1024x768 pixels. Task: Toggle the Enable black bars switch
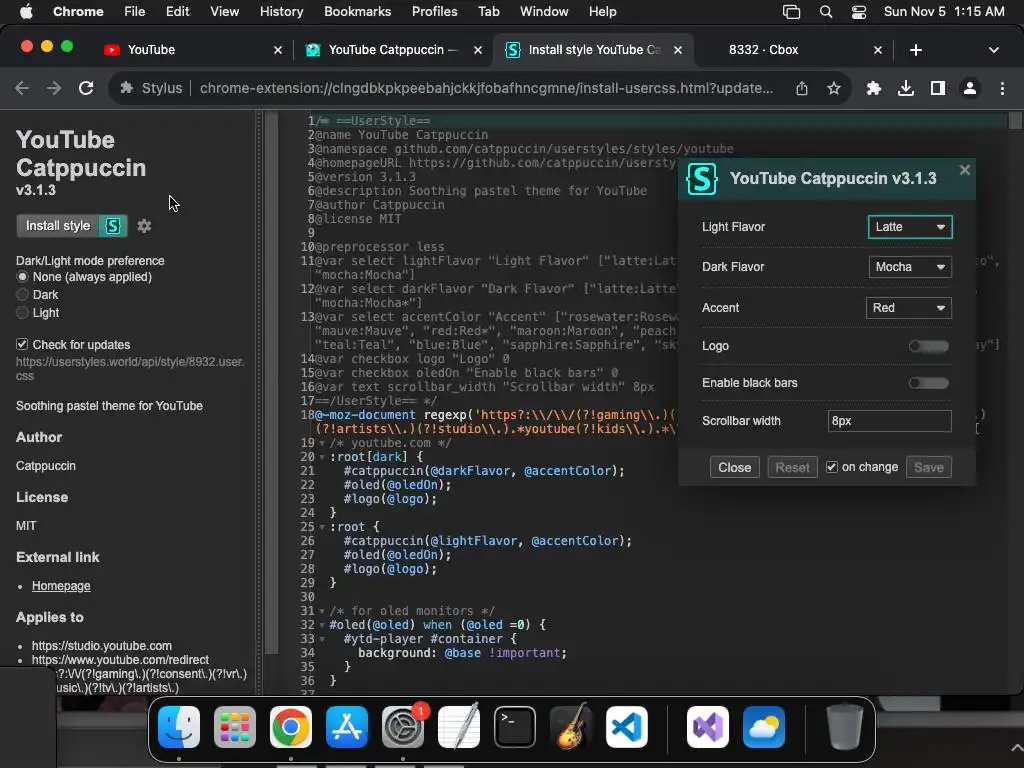929,383
